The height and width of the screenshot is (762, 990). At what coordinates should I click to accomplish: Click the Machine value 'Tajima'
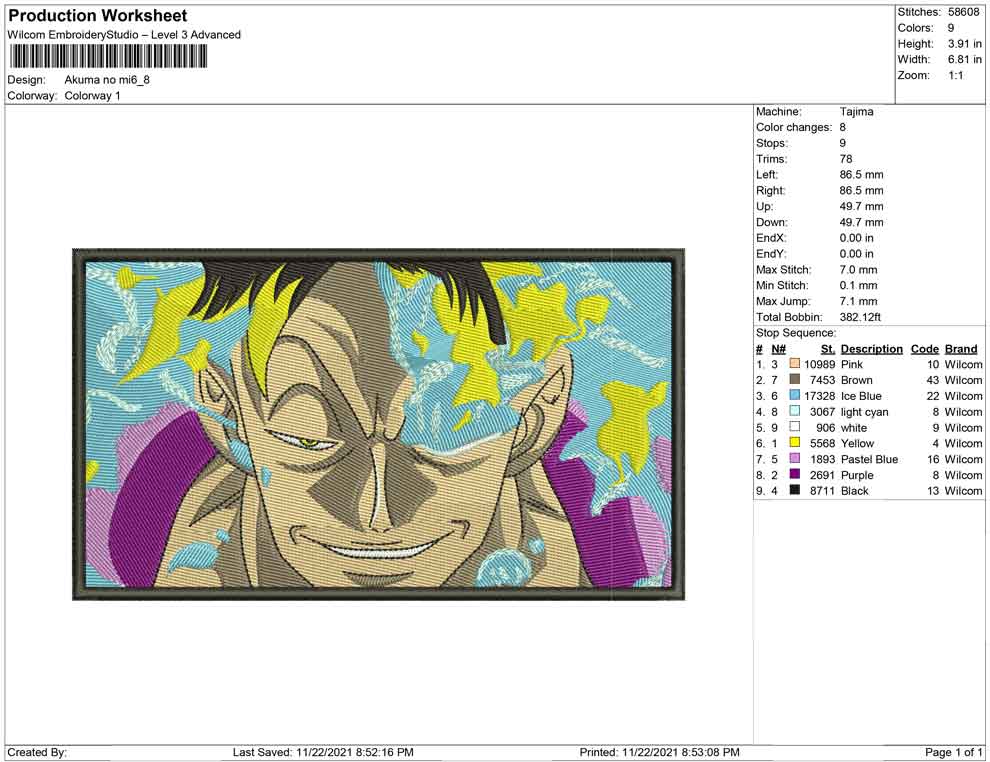click(x=856, y=112)
